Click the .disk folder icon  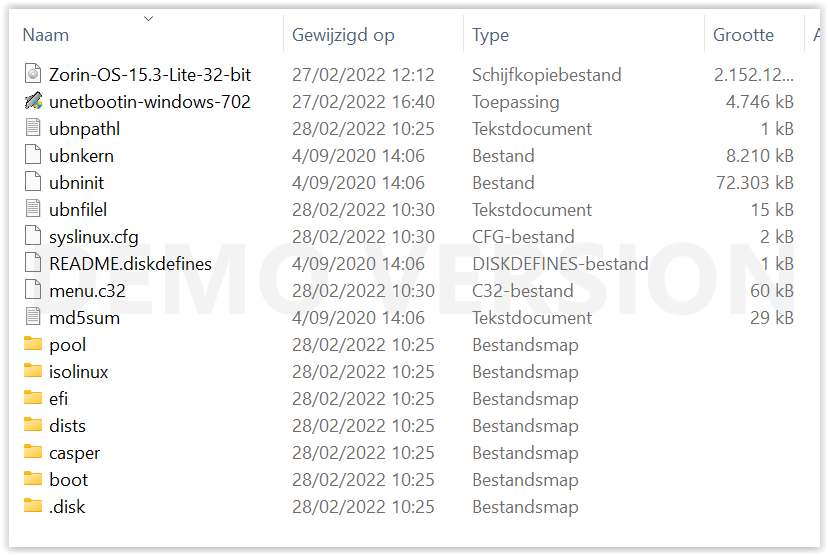[33, 507]
